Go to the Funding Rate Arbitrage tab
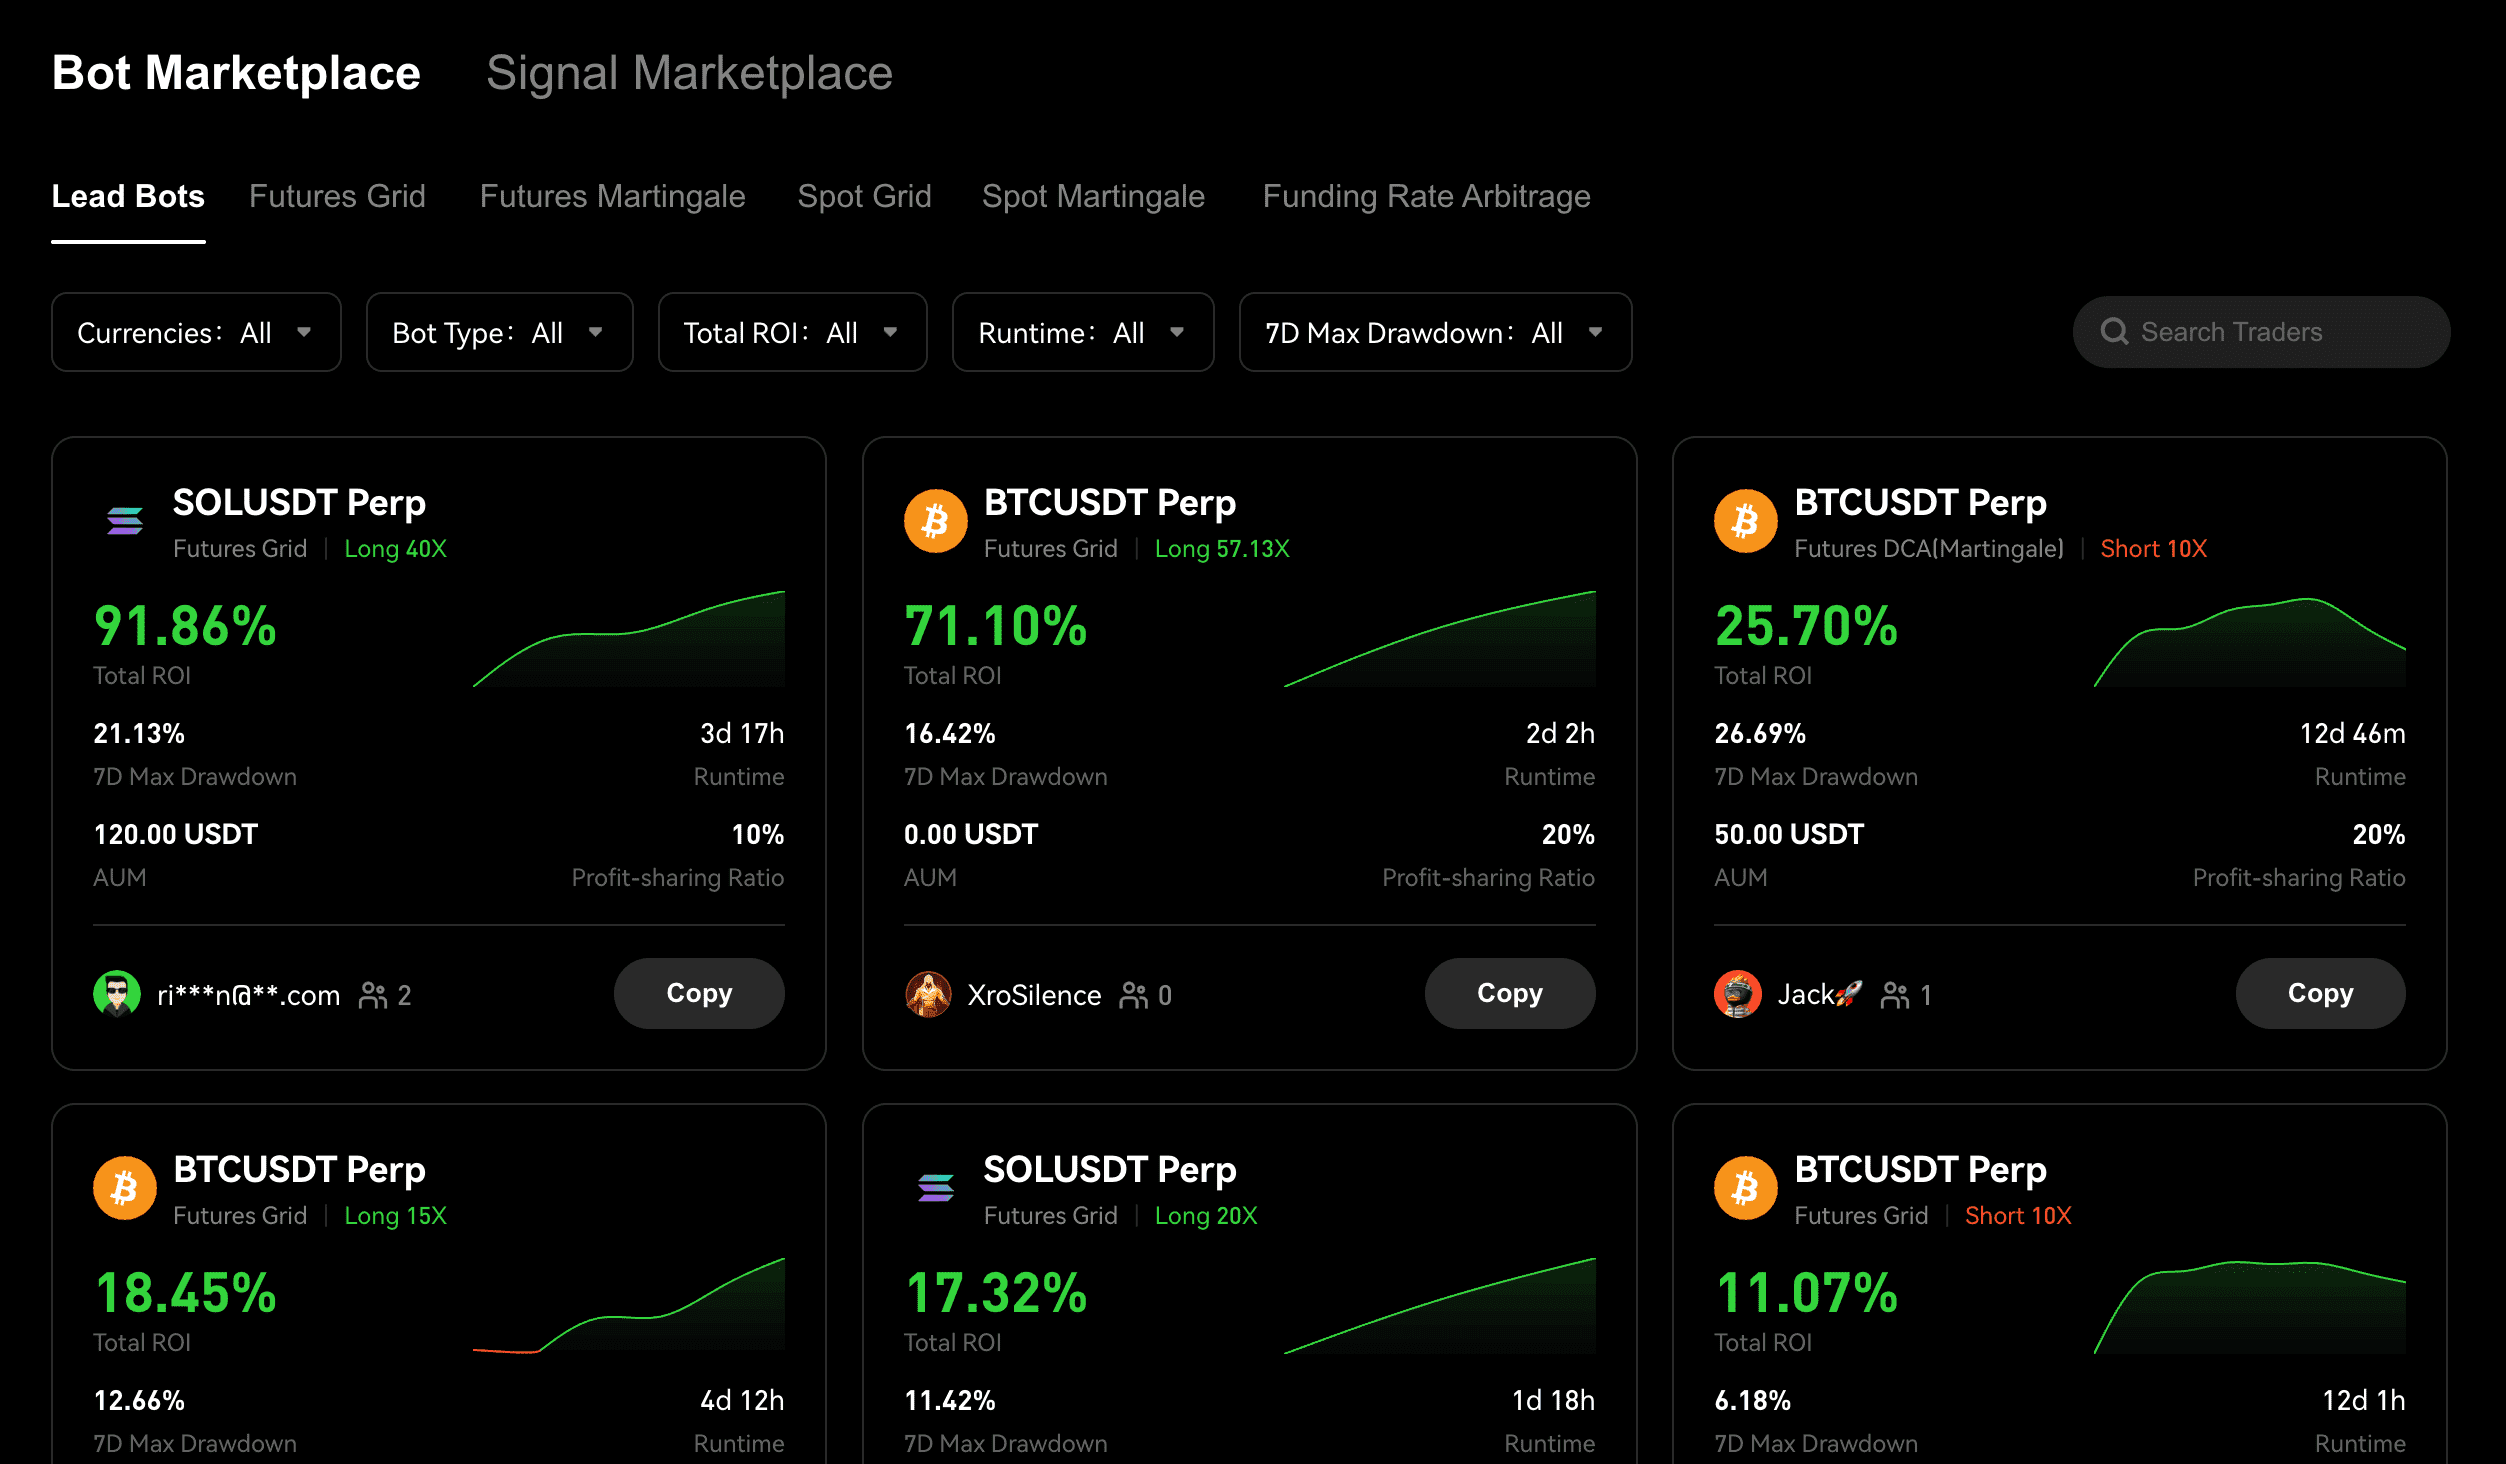This screenshot has height=1464, width=2506. 1426,196
